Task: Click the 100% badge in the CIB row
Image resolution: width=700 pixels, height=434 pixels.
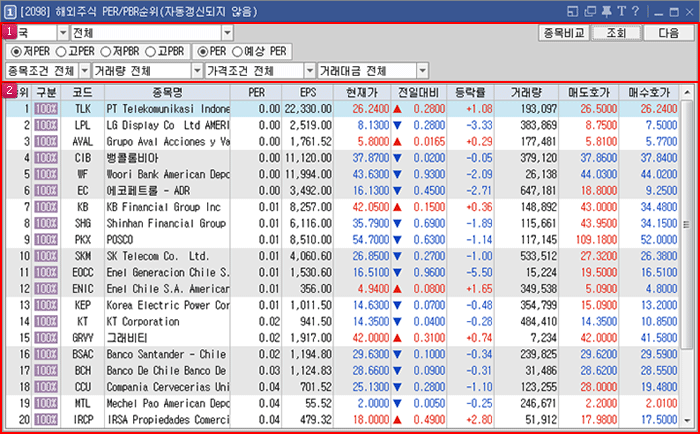Action: [x=46, y=158]
